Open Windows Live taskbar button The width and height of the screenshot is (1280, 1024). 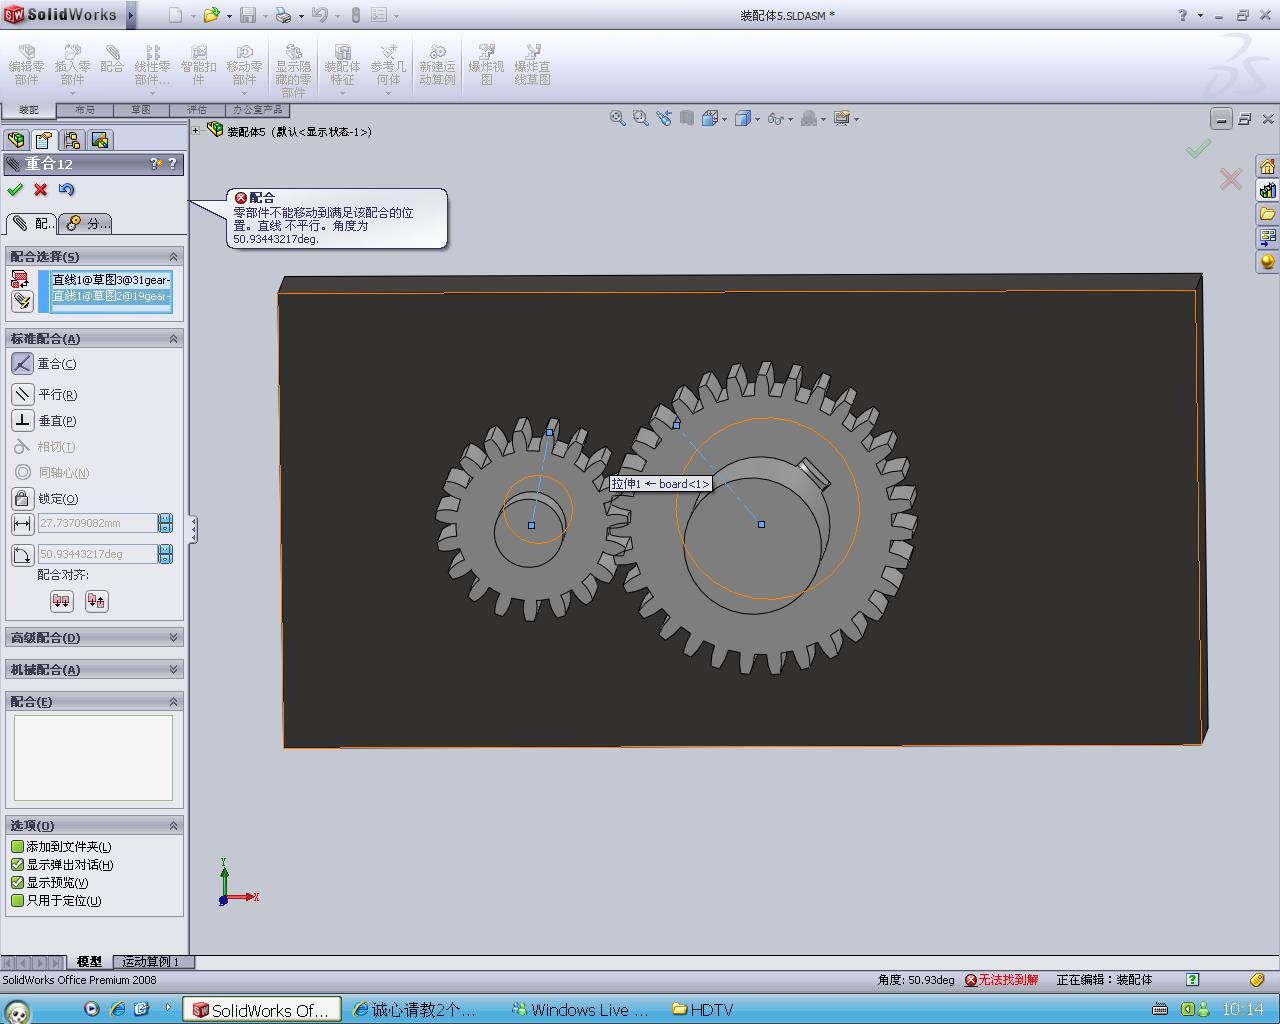[580, 1010]
